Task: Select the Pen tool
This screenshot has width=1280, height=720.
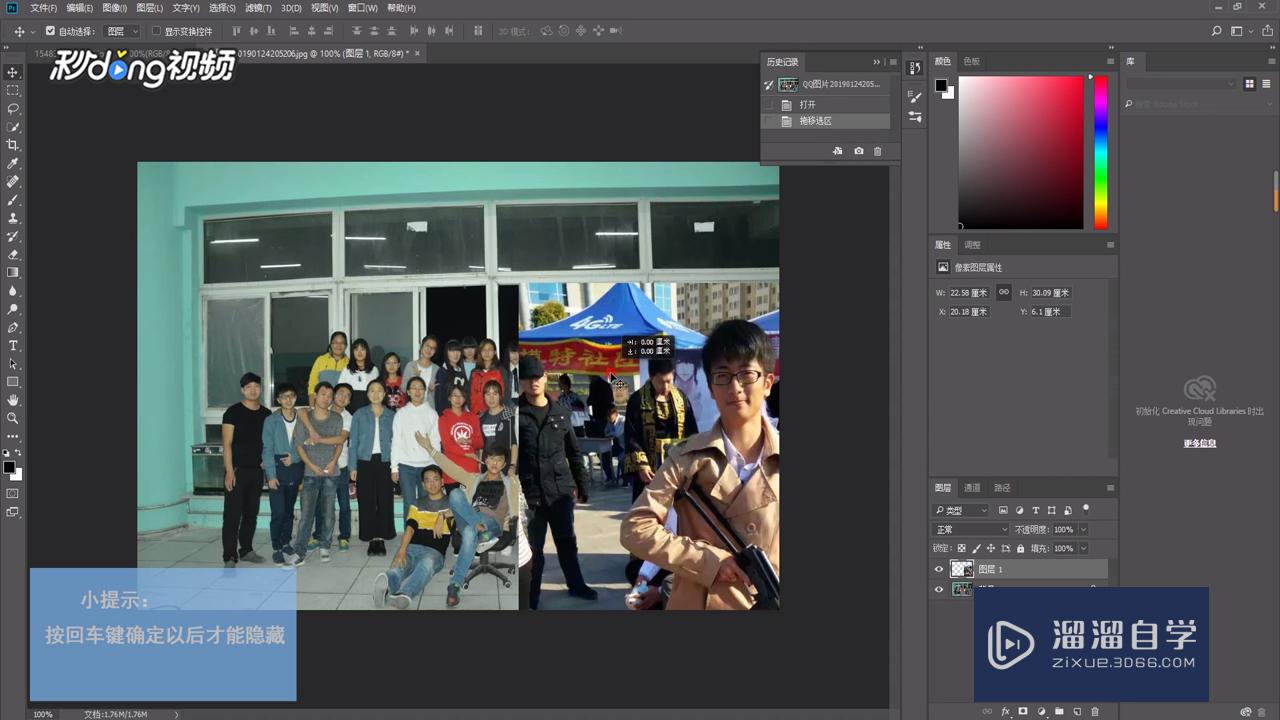Action: (x=13, y=327)
